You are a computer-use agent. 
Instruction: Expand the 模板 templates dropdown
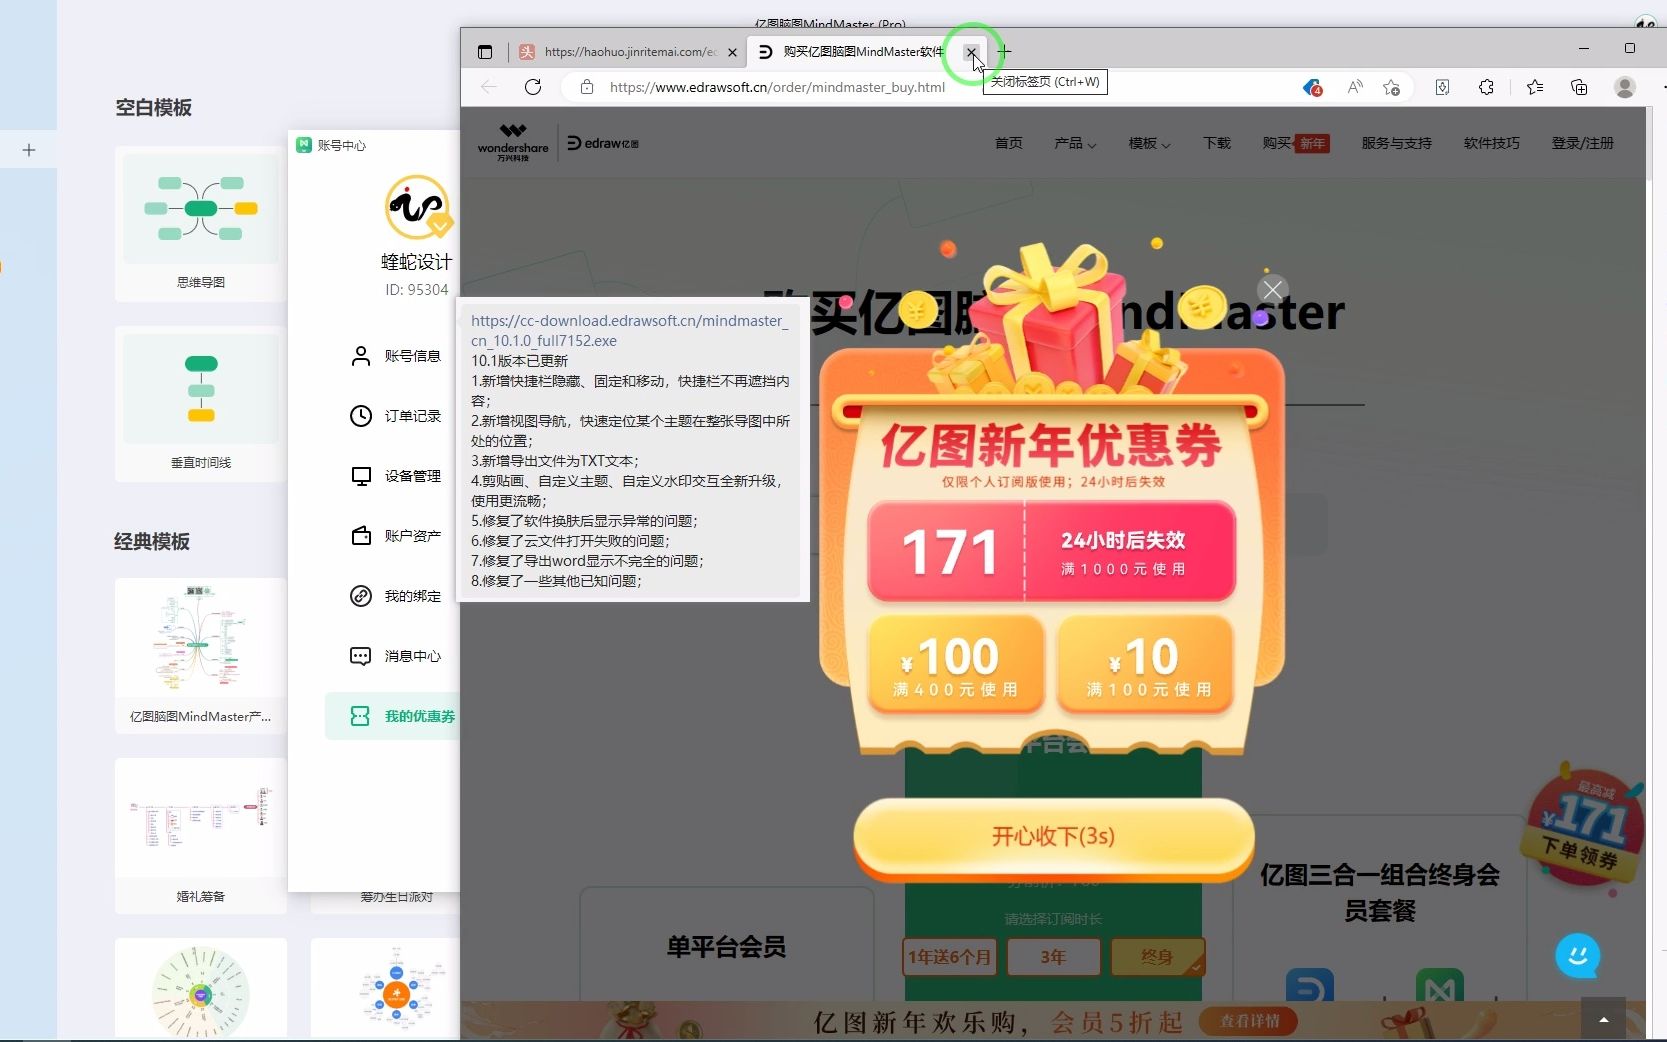1147,143
